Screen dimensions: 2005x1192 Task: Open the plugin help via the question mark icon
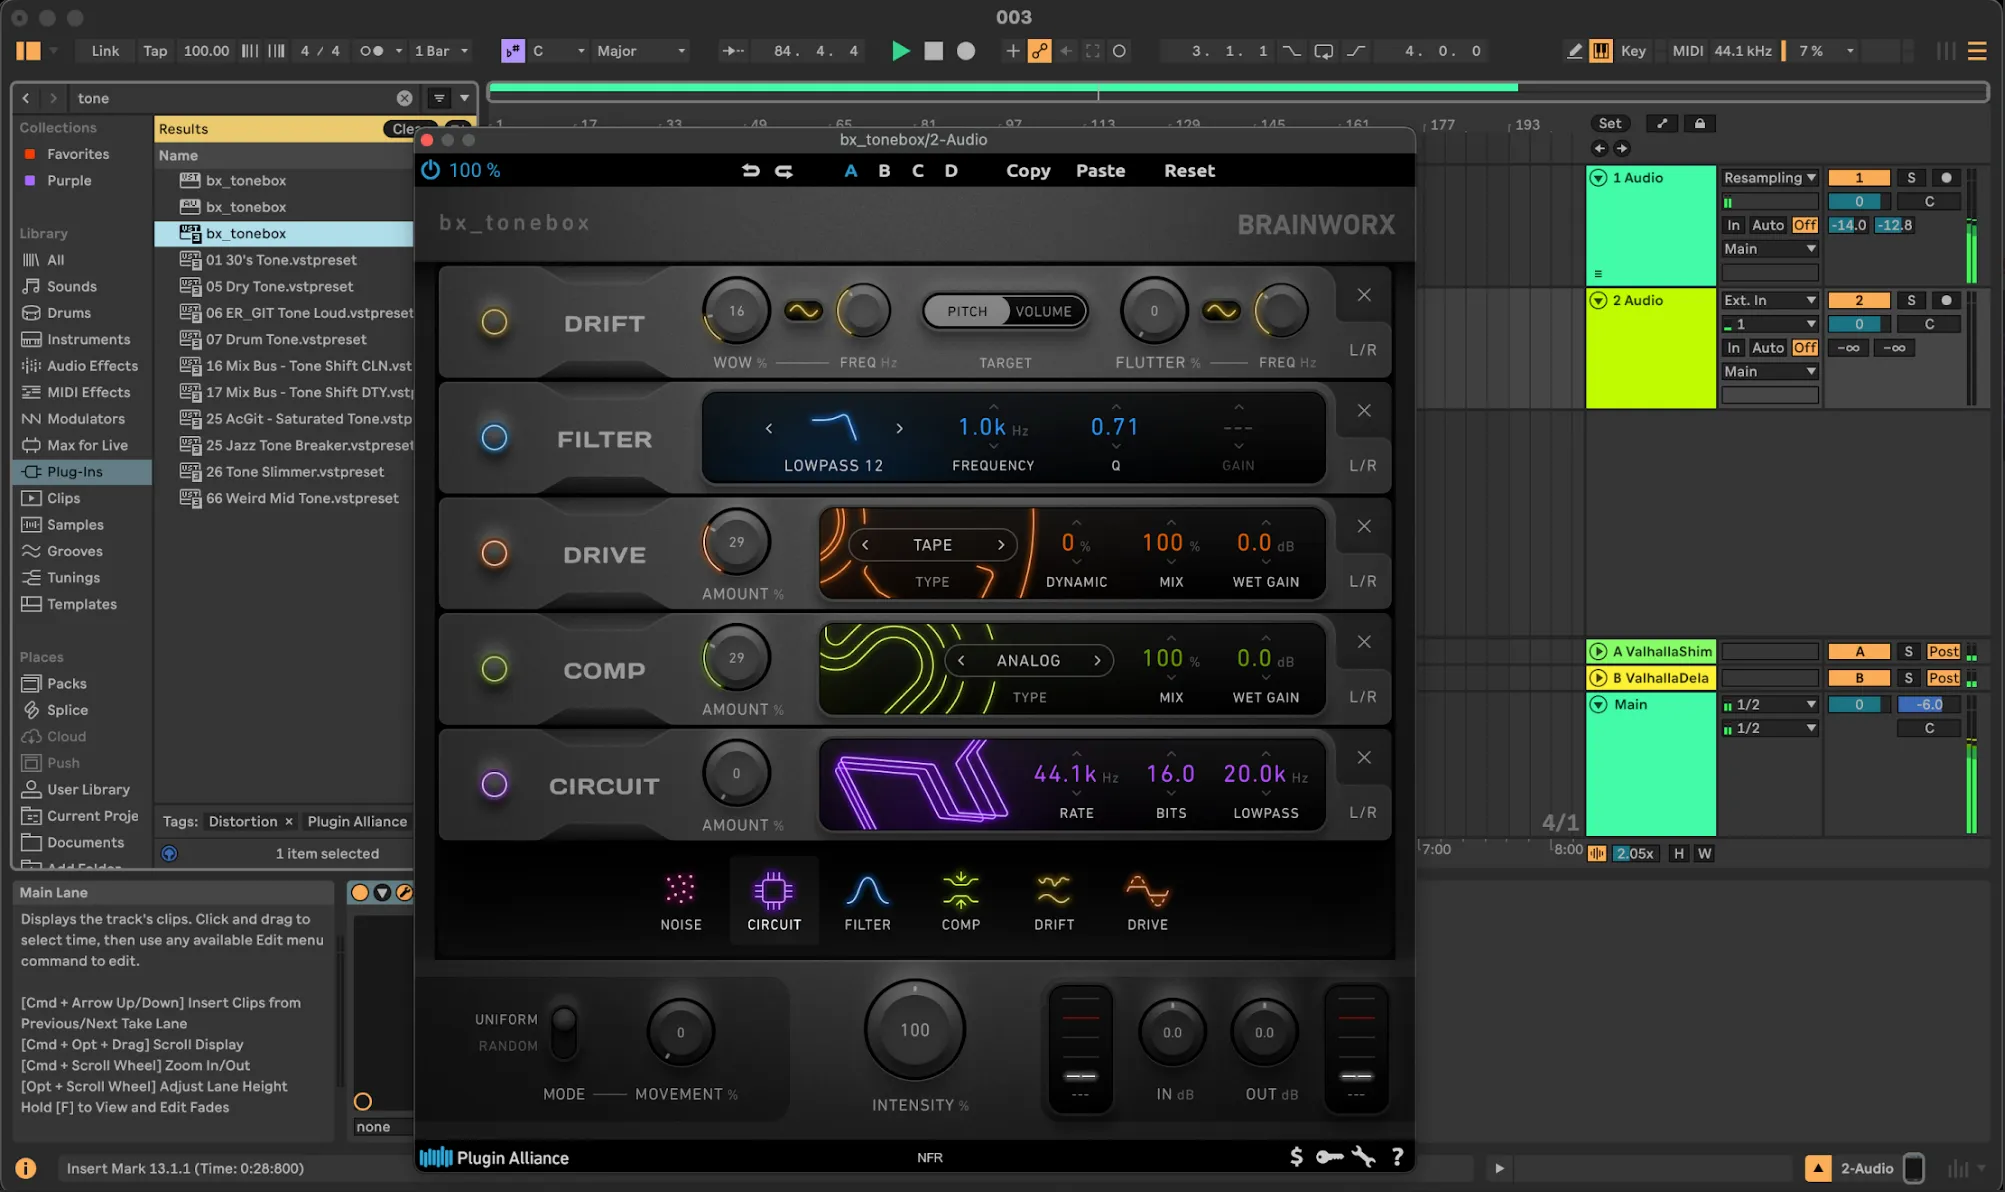pos(1397,1157)
